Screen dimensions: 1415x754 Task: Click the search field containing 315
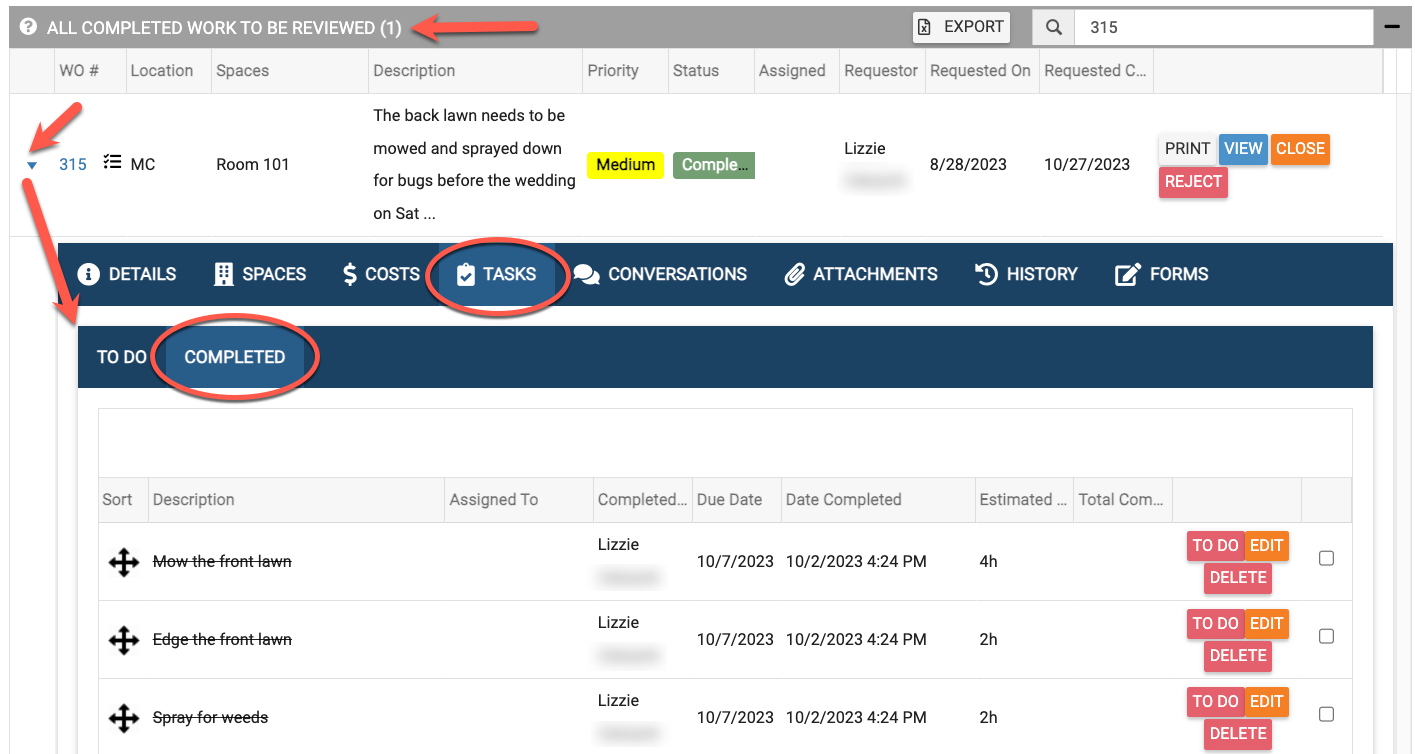1222,27
